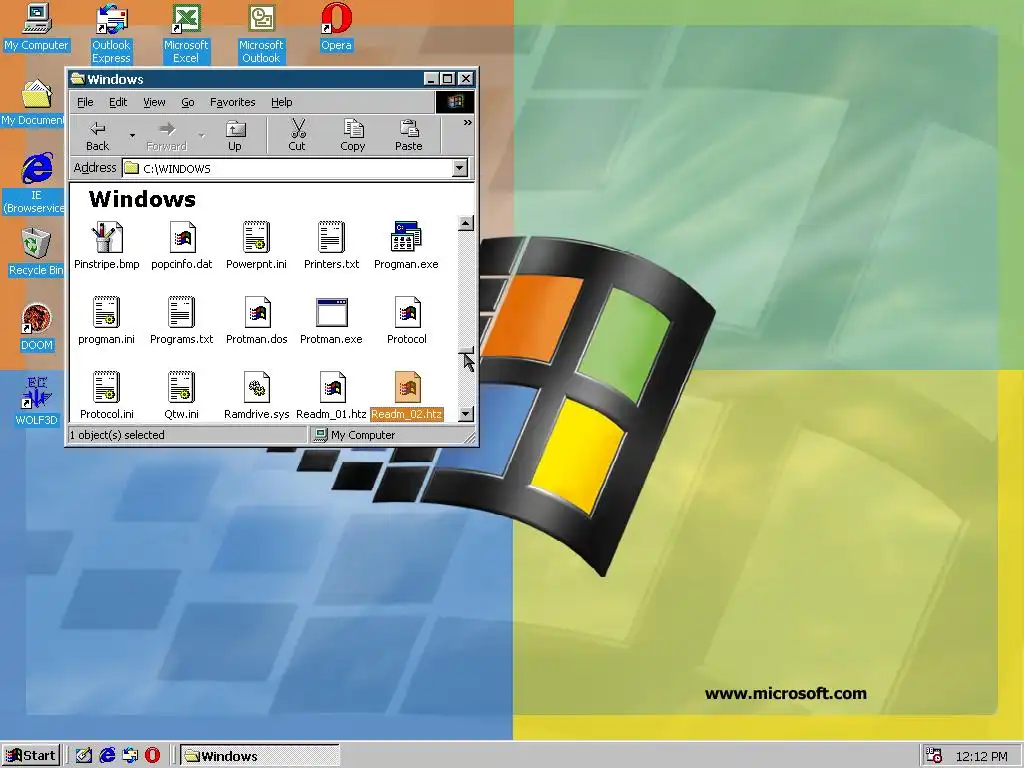Click Paste toolbar button

coord(409,136)
